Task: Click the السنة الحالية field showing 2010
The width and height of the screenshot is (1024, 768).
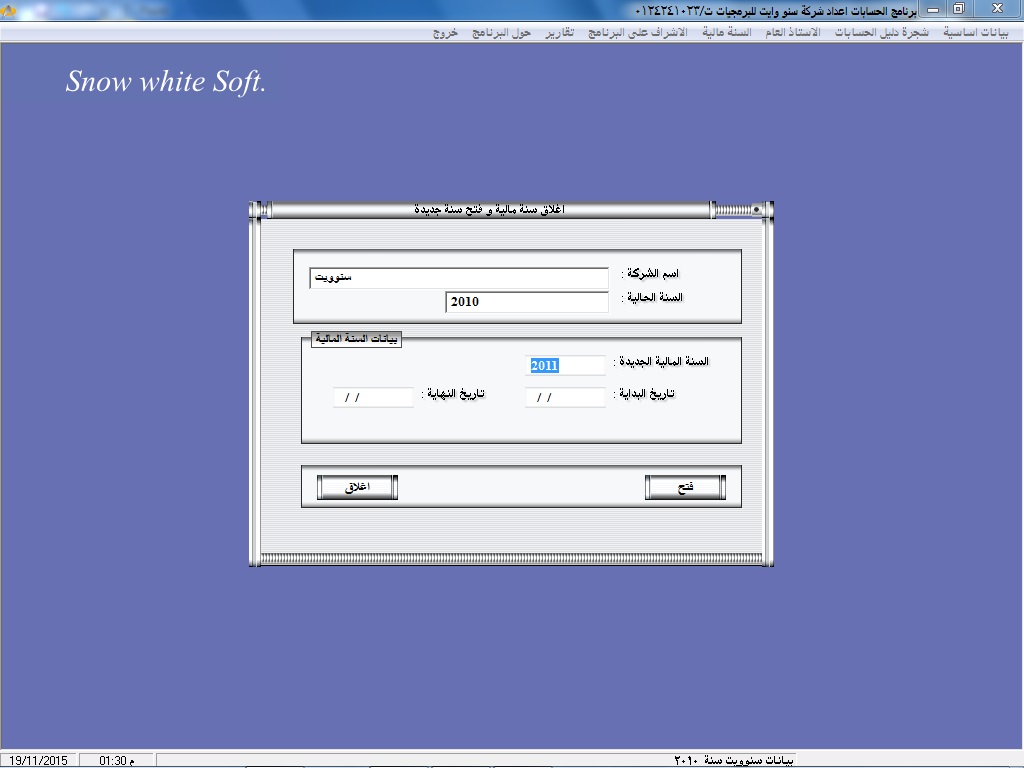Action: pos(526,302)
